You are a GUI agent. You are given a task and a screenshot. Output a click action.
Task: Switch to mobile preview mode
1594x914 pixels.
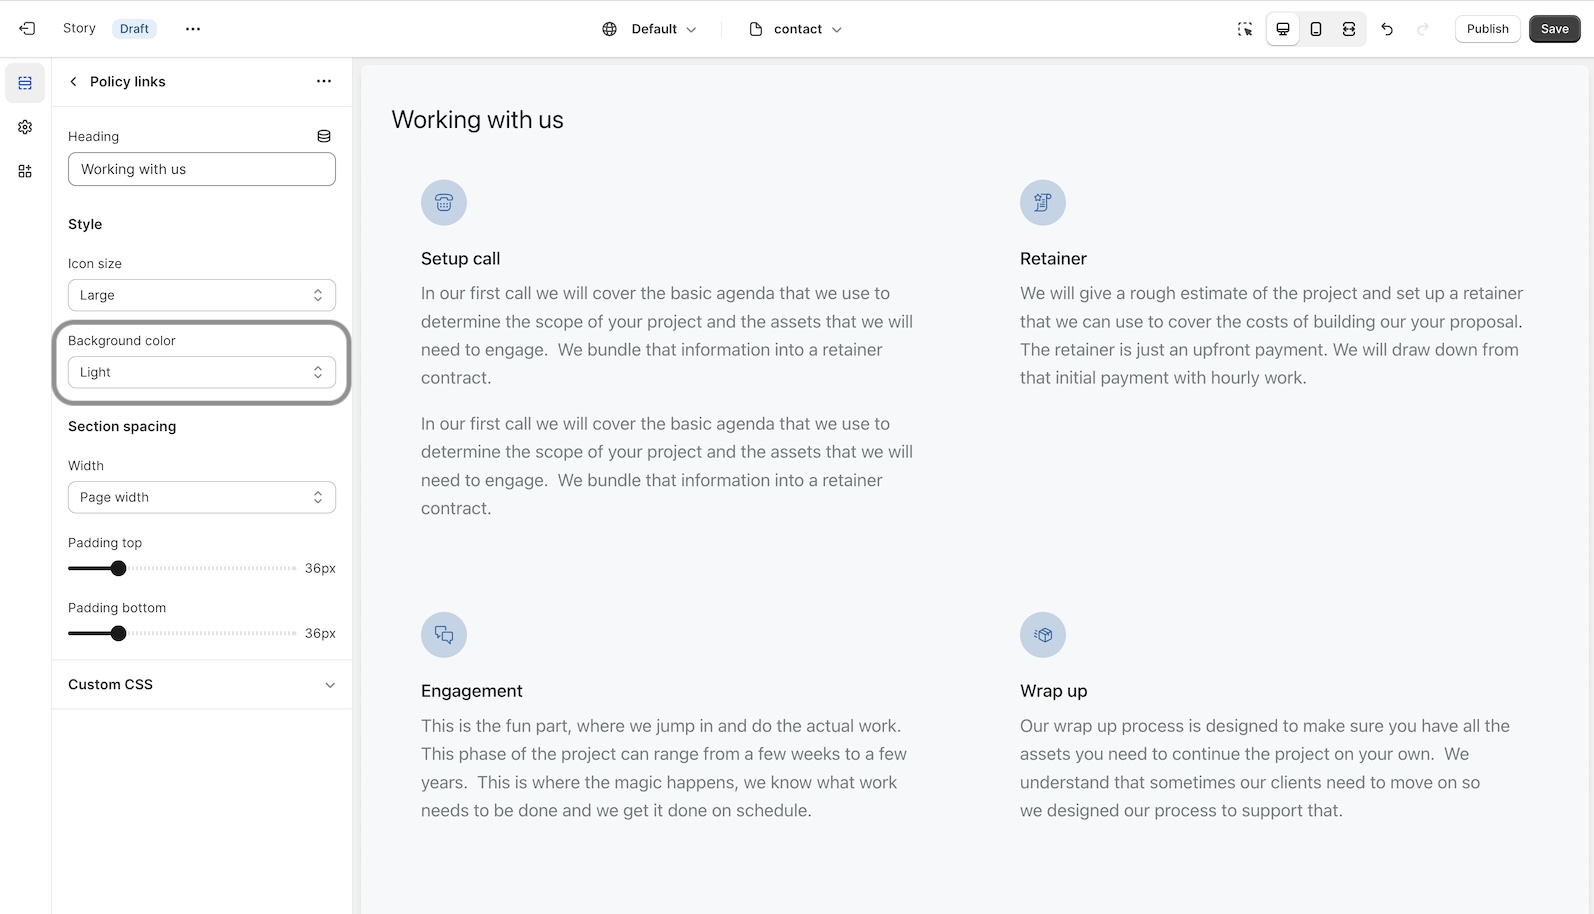[1316, 29]
